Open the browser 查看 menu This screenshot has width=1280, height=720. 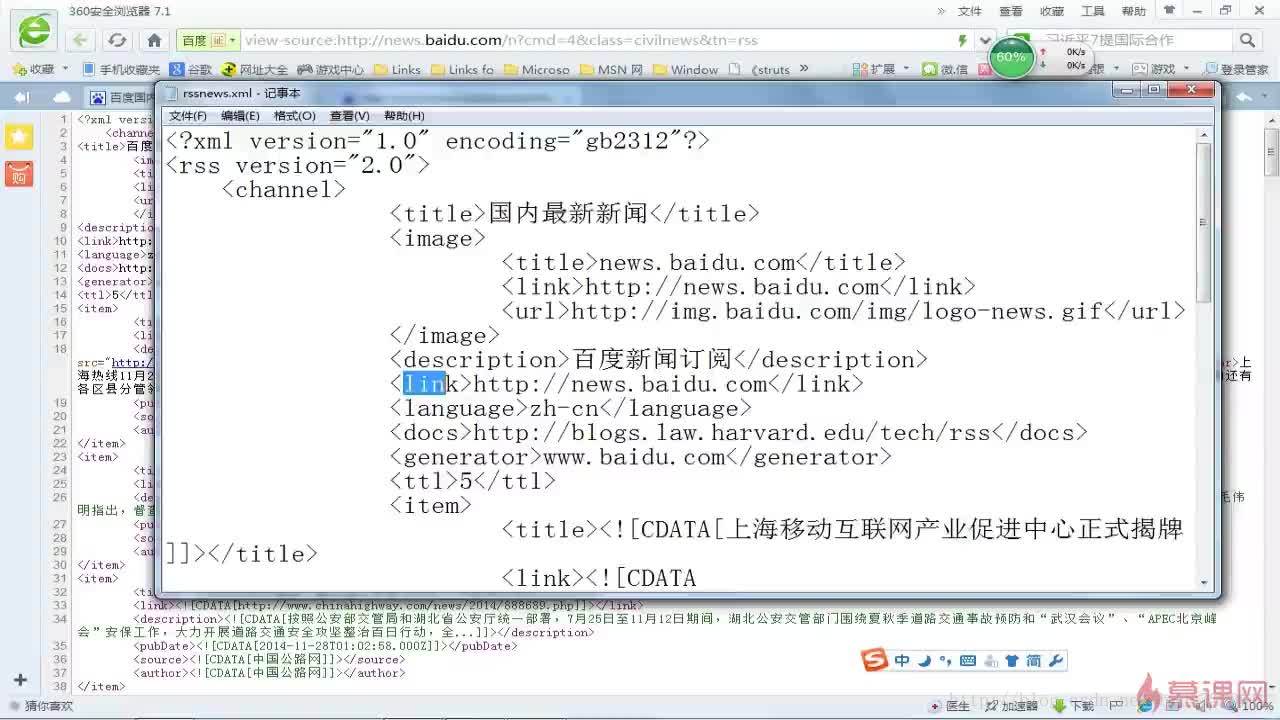pos(1011,11)
